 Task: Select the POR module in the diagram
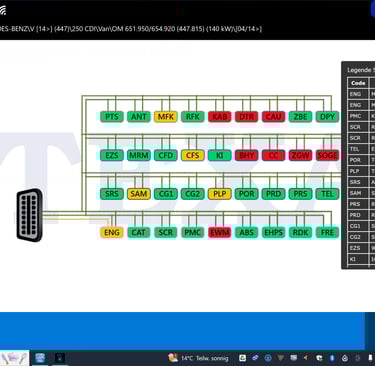[x=247, y=194]
